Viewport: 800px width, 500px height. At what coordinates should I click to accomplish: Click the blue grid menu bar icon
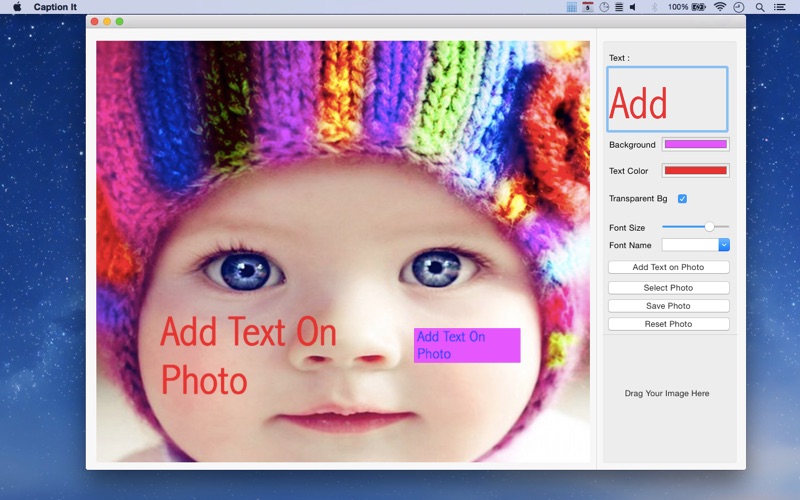(571, 7)
